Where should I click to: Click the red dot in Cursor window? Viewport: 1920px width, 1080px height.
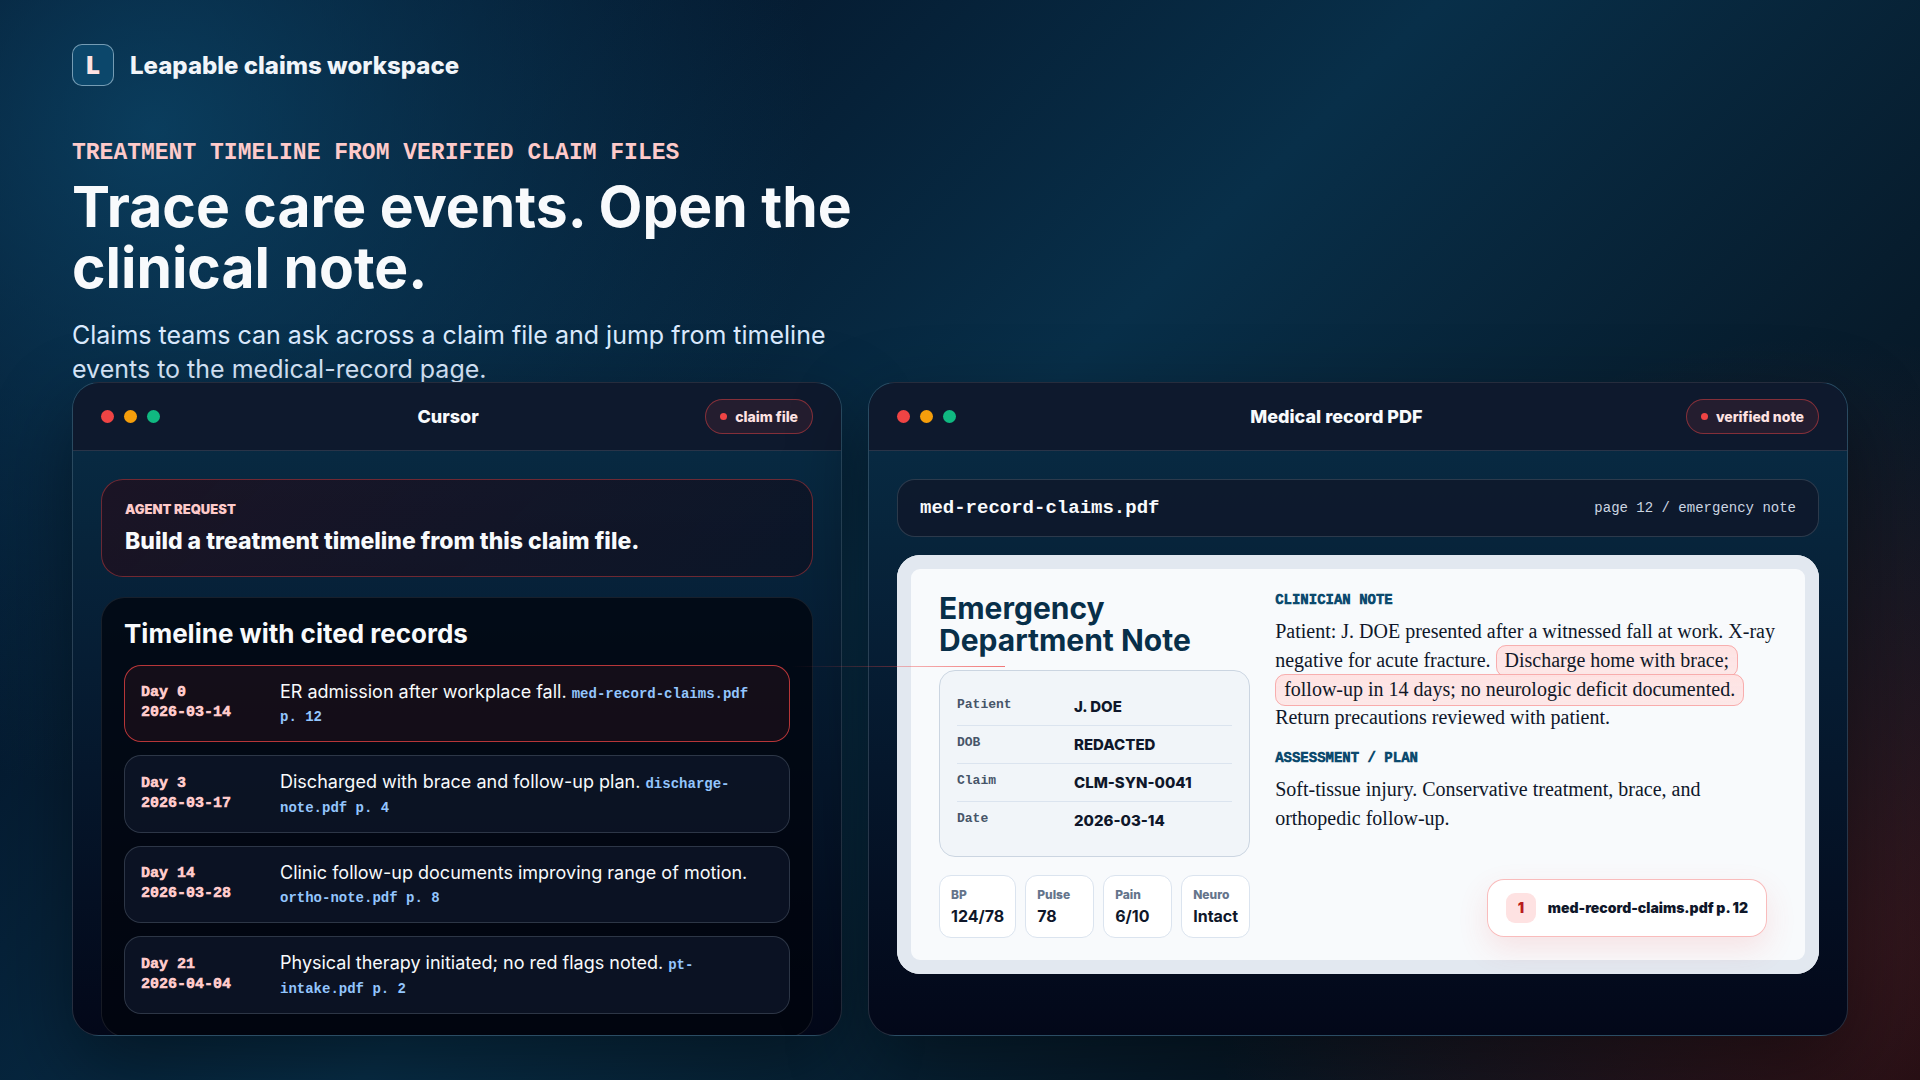click(107, 417)
